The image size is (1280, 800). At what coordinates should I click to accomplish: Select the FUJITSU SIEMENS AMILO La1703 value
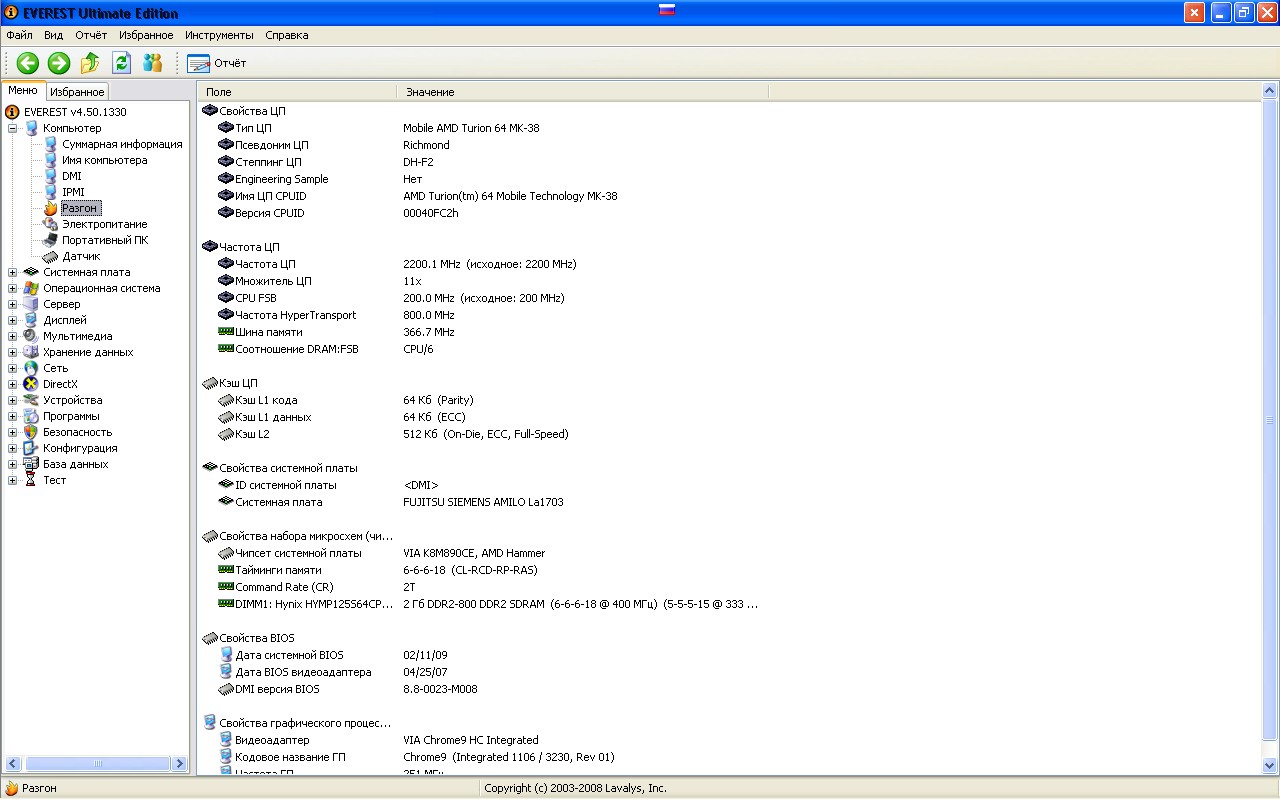[x=483, y=502]
